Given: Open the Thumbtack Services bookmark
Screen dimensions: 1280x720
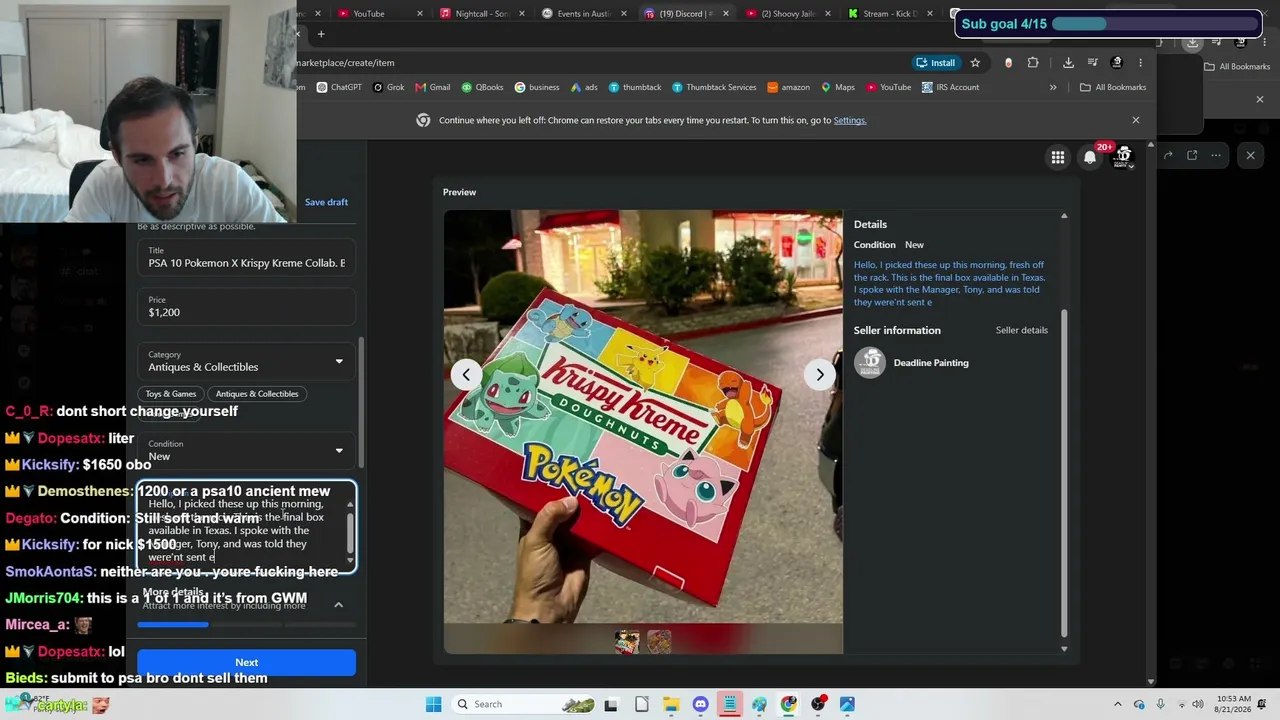Looking at the screenshot, I should click(714, 87).
